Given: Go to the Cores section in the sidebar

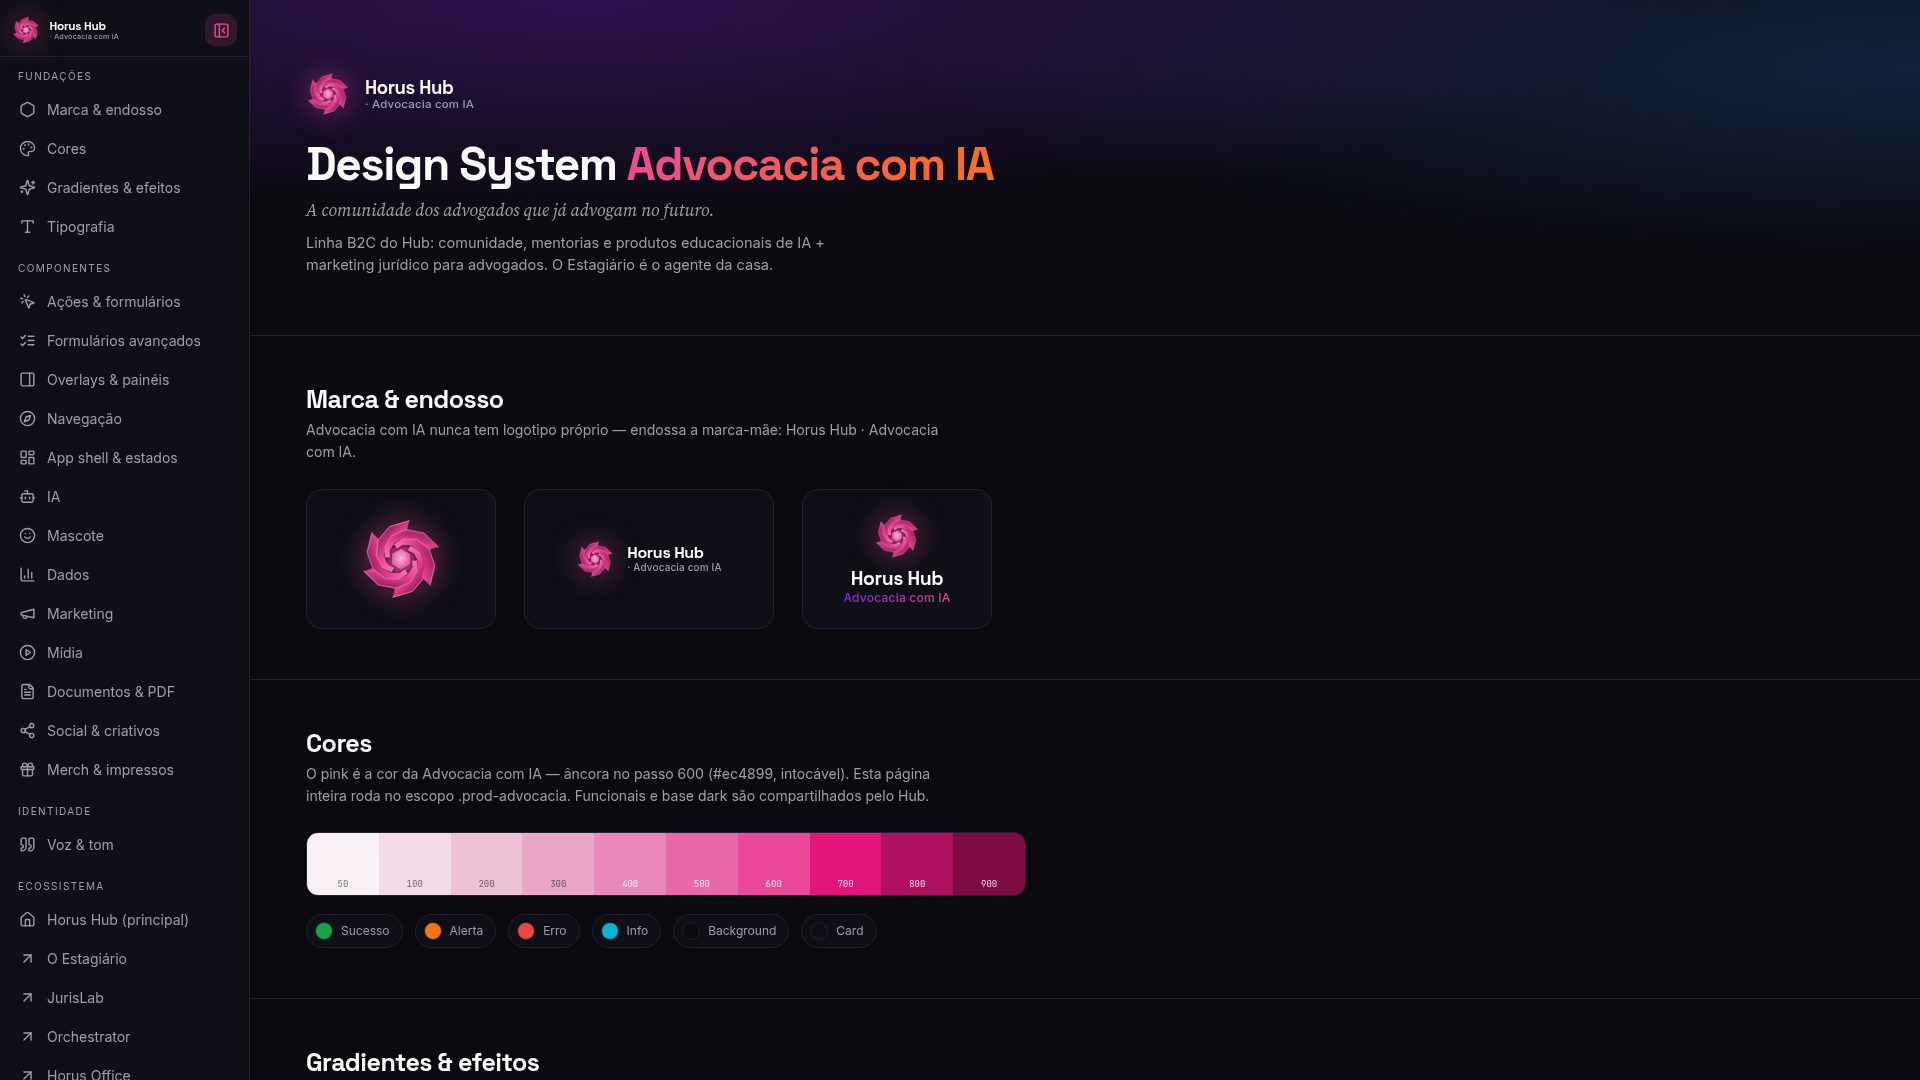Looking at the screenshot, I should coord(124,149).
